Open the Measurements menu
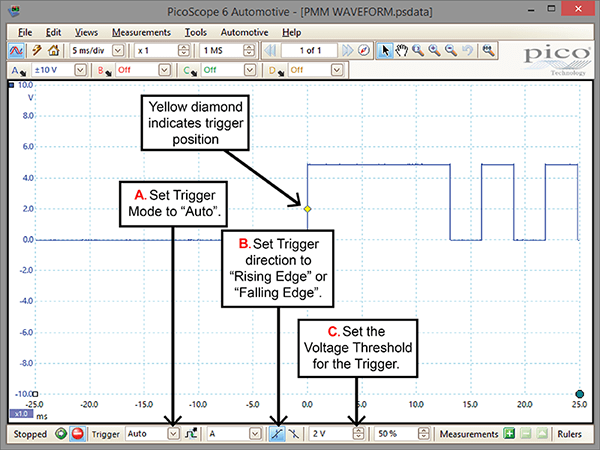The height and width of the screenshot is (450, 600). coord(141,33)
